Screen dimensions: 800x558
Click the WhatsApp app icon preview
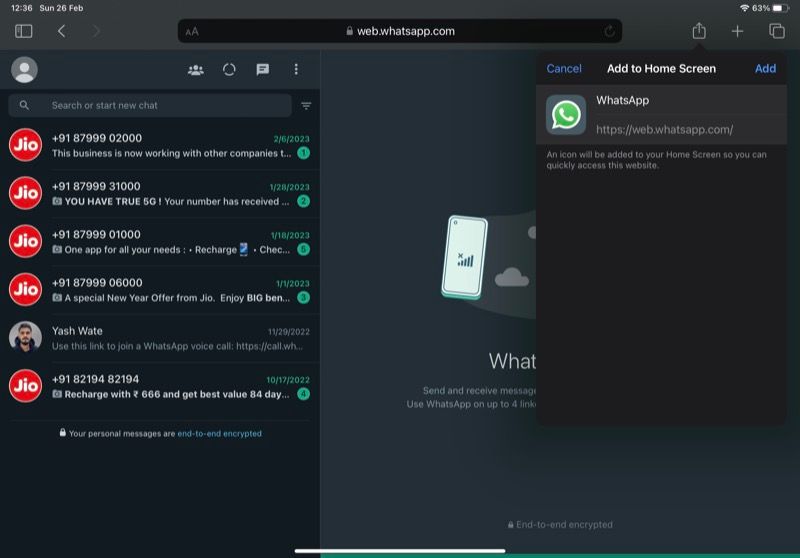[x=566, y=115]
